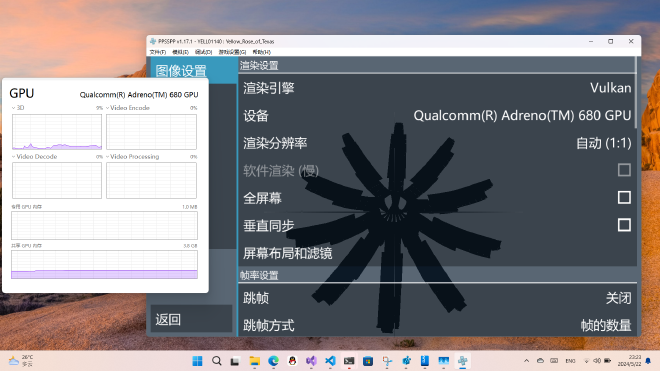Expand the Video Encode engine chevron
Image resolution: width=660 pixels, height=371 pixels.
pyautogui.click(x=107, y=108)
